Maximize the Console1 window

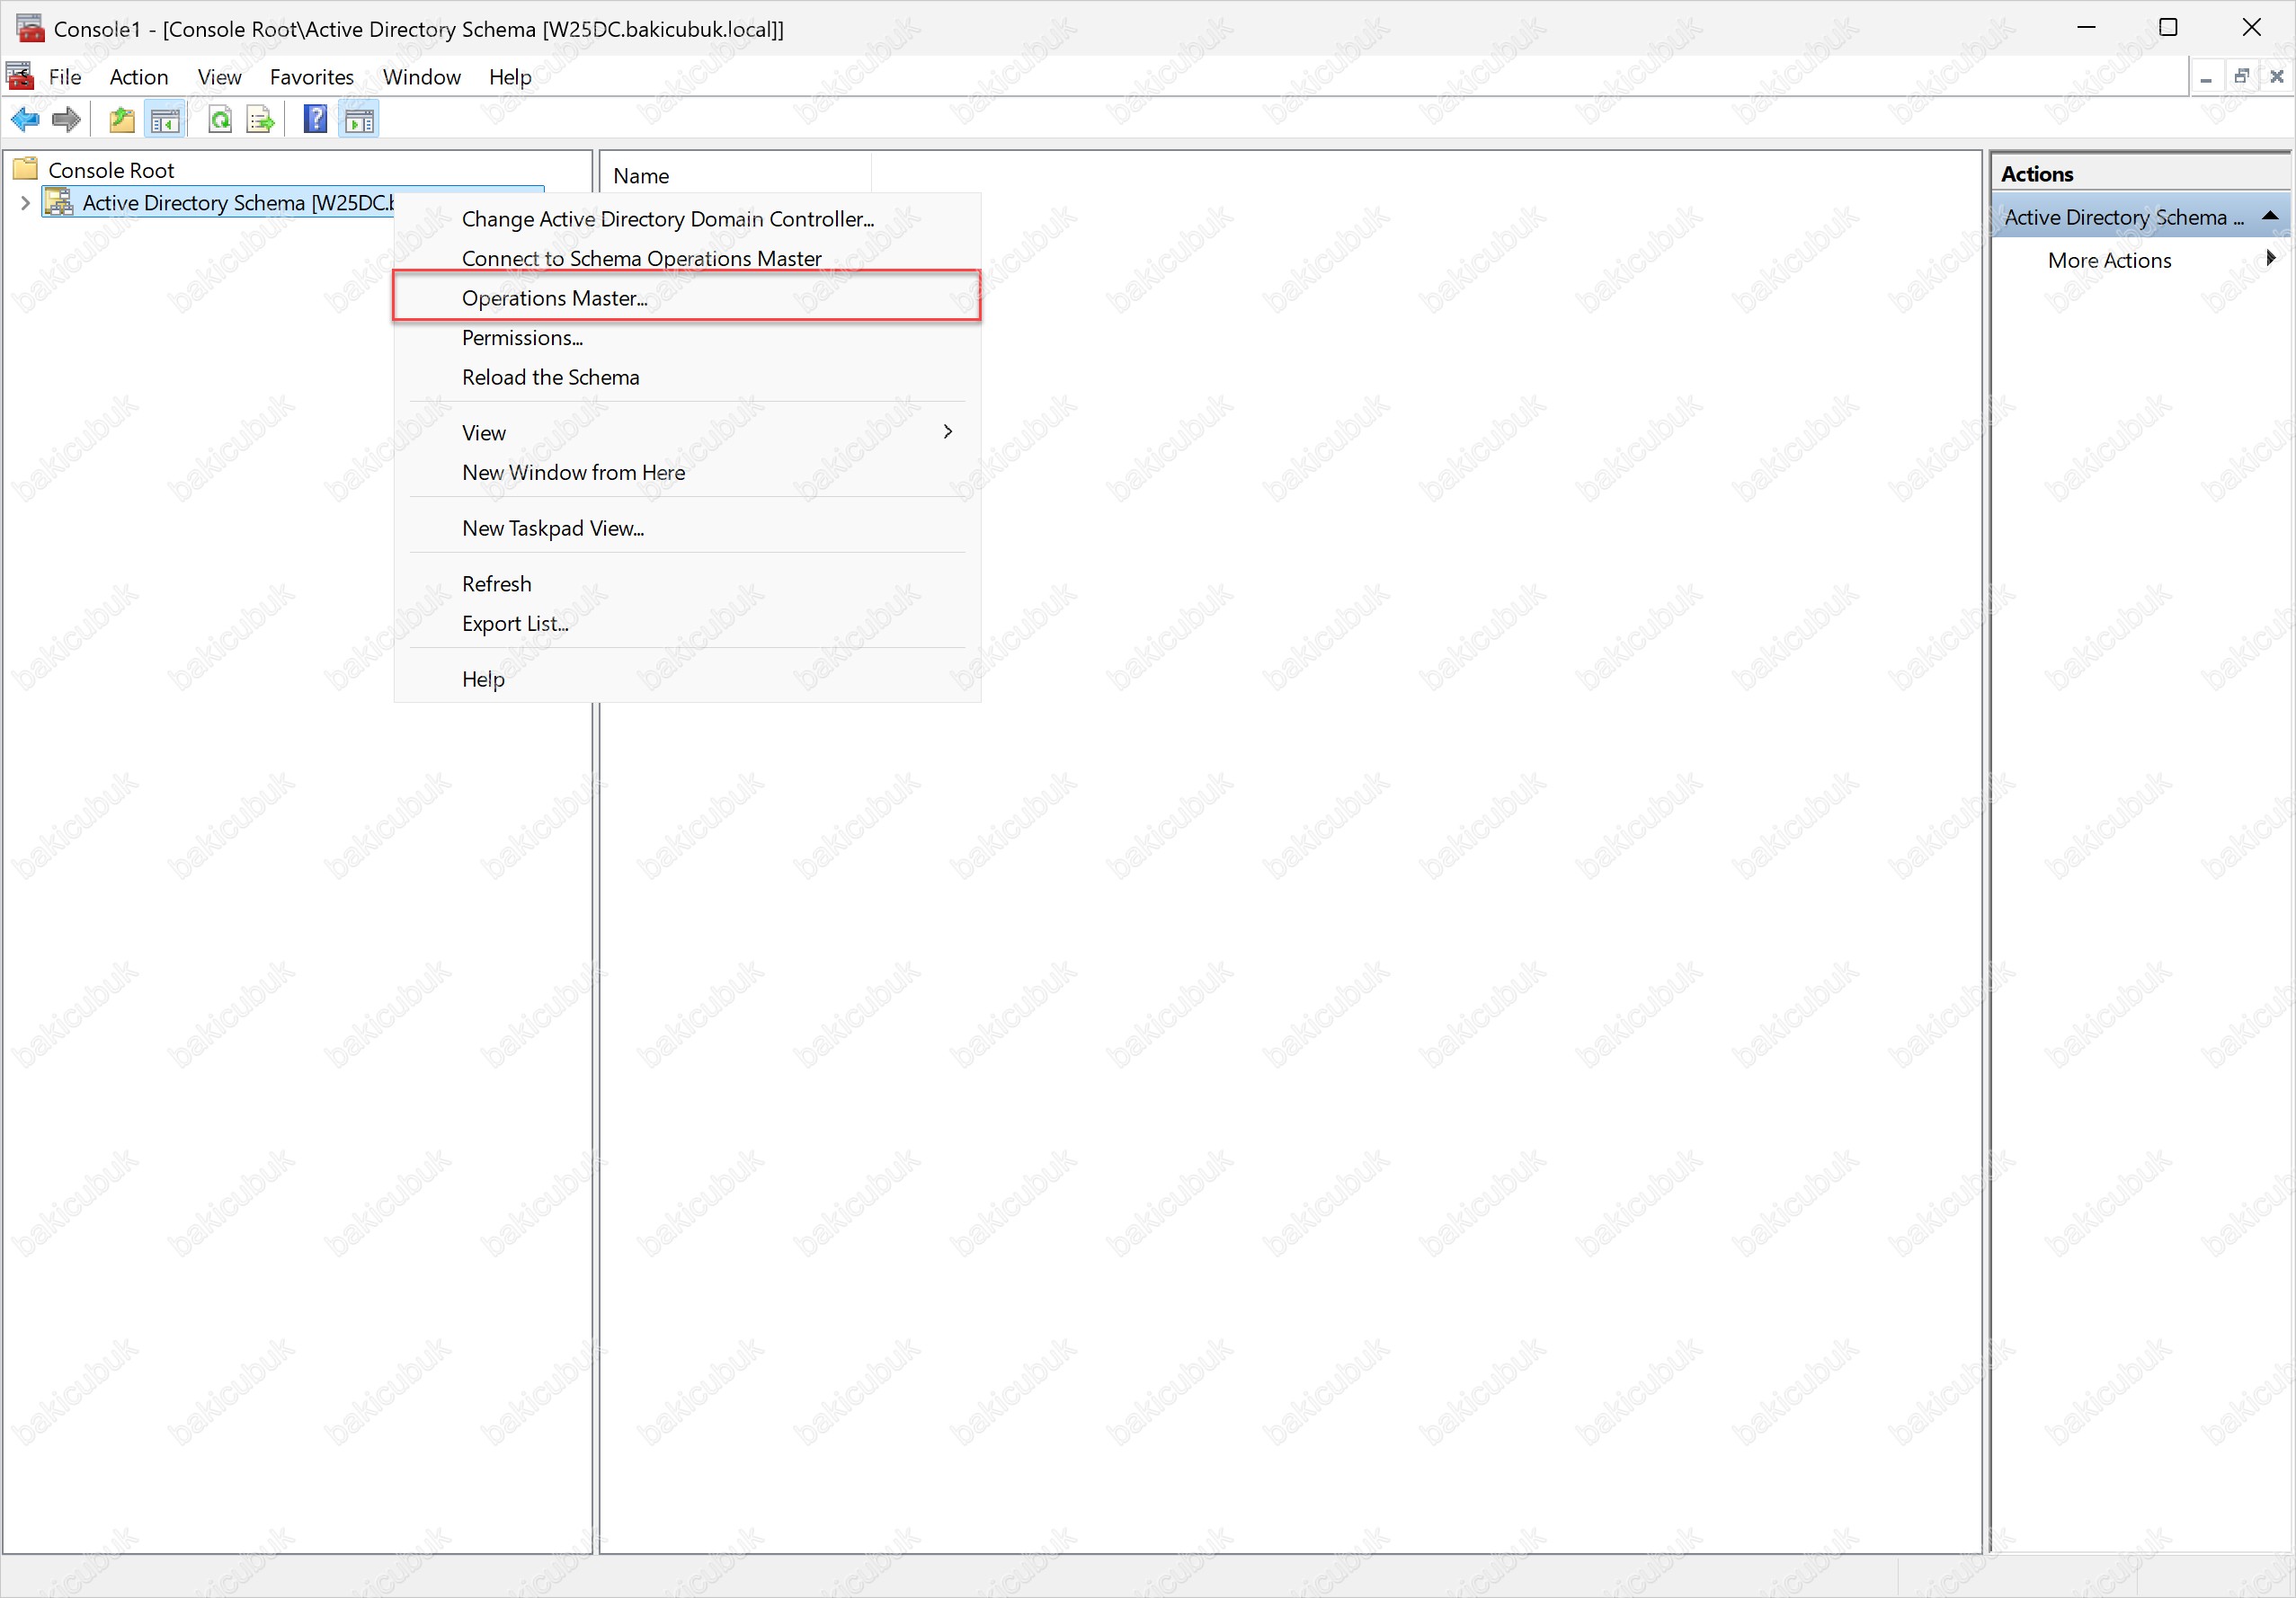2168,27
